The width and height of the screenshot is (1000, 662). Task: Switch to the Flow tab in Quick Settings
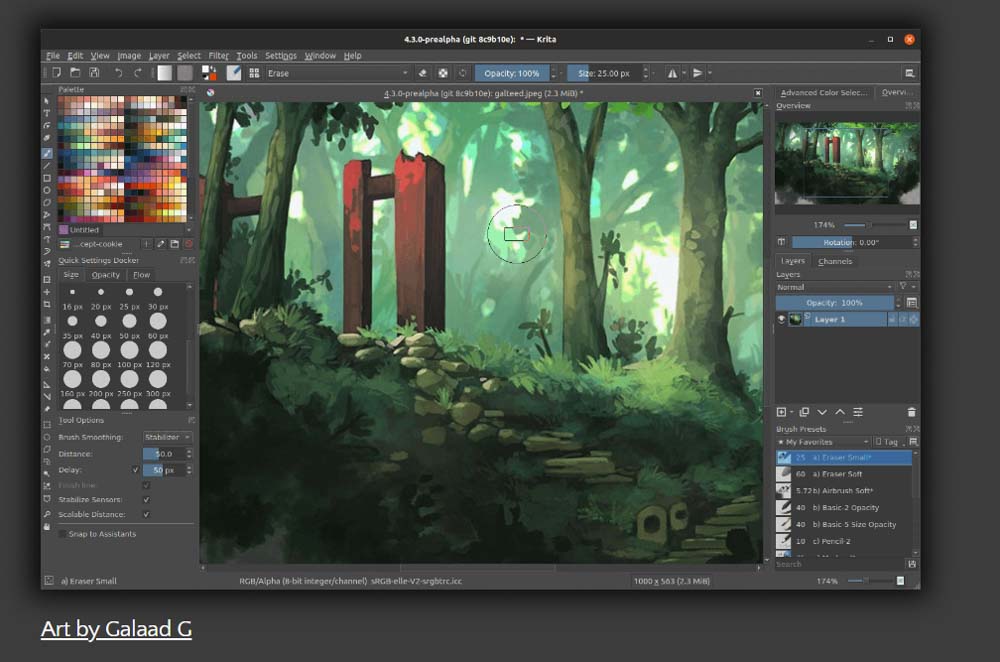click(x=142, y=275)
